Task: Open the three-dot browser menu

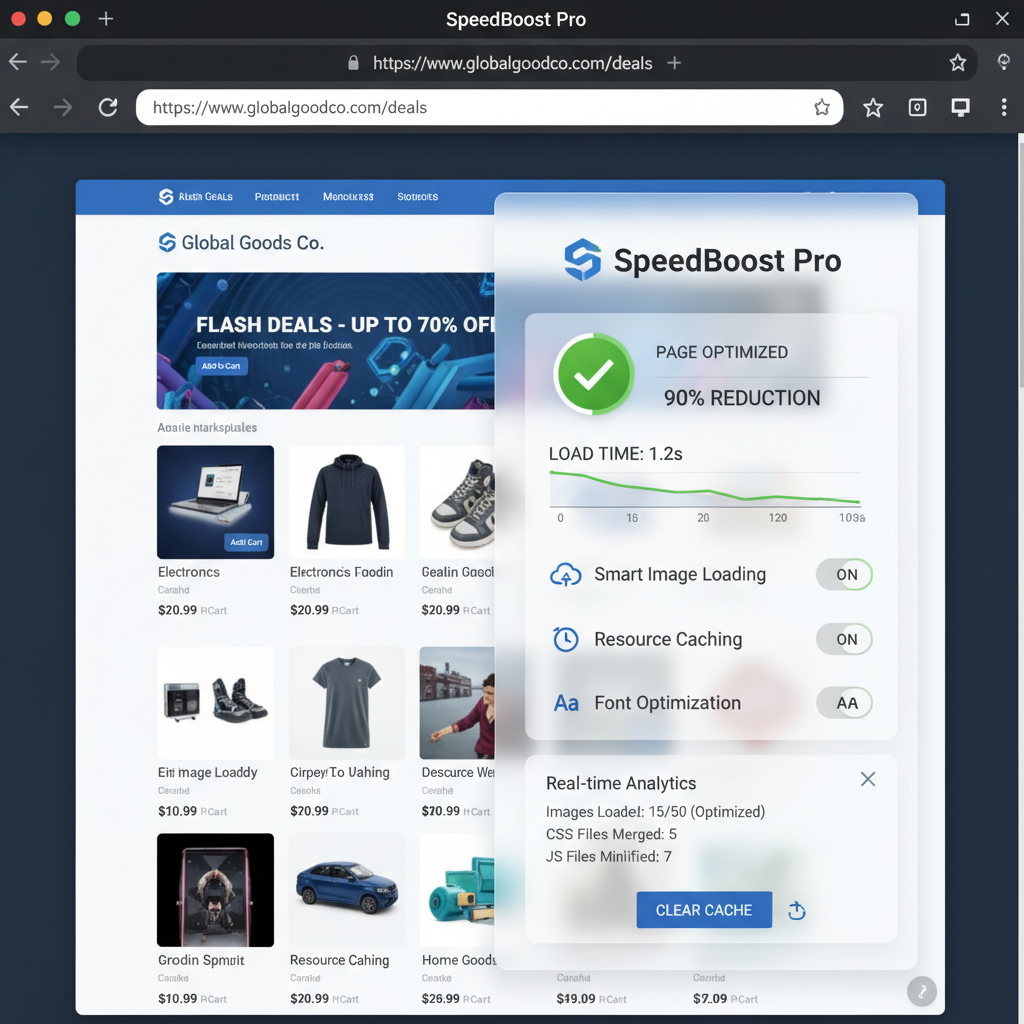Action: pos(1004,107)
